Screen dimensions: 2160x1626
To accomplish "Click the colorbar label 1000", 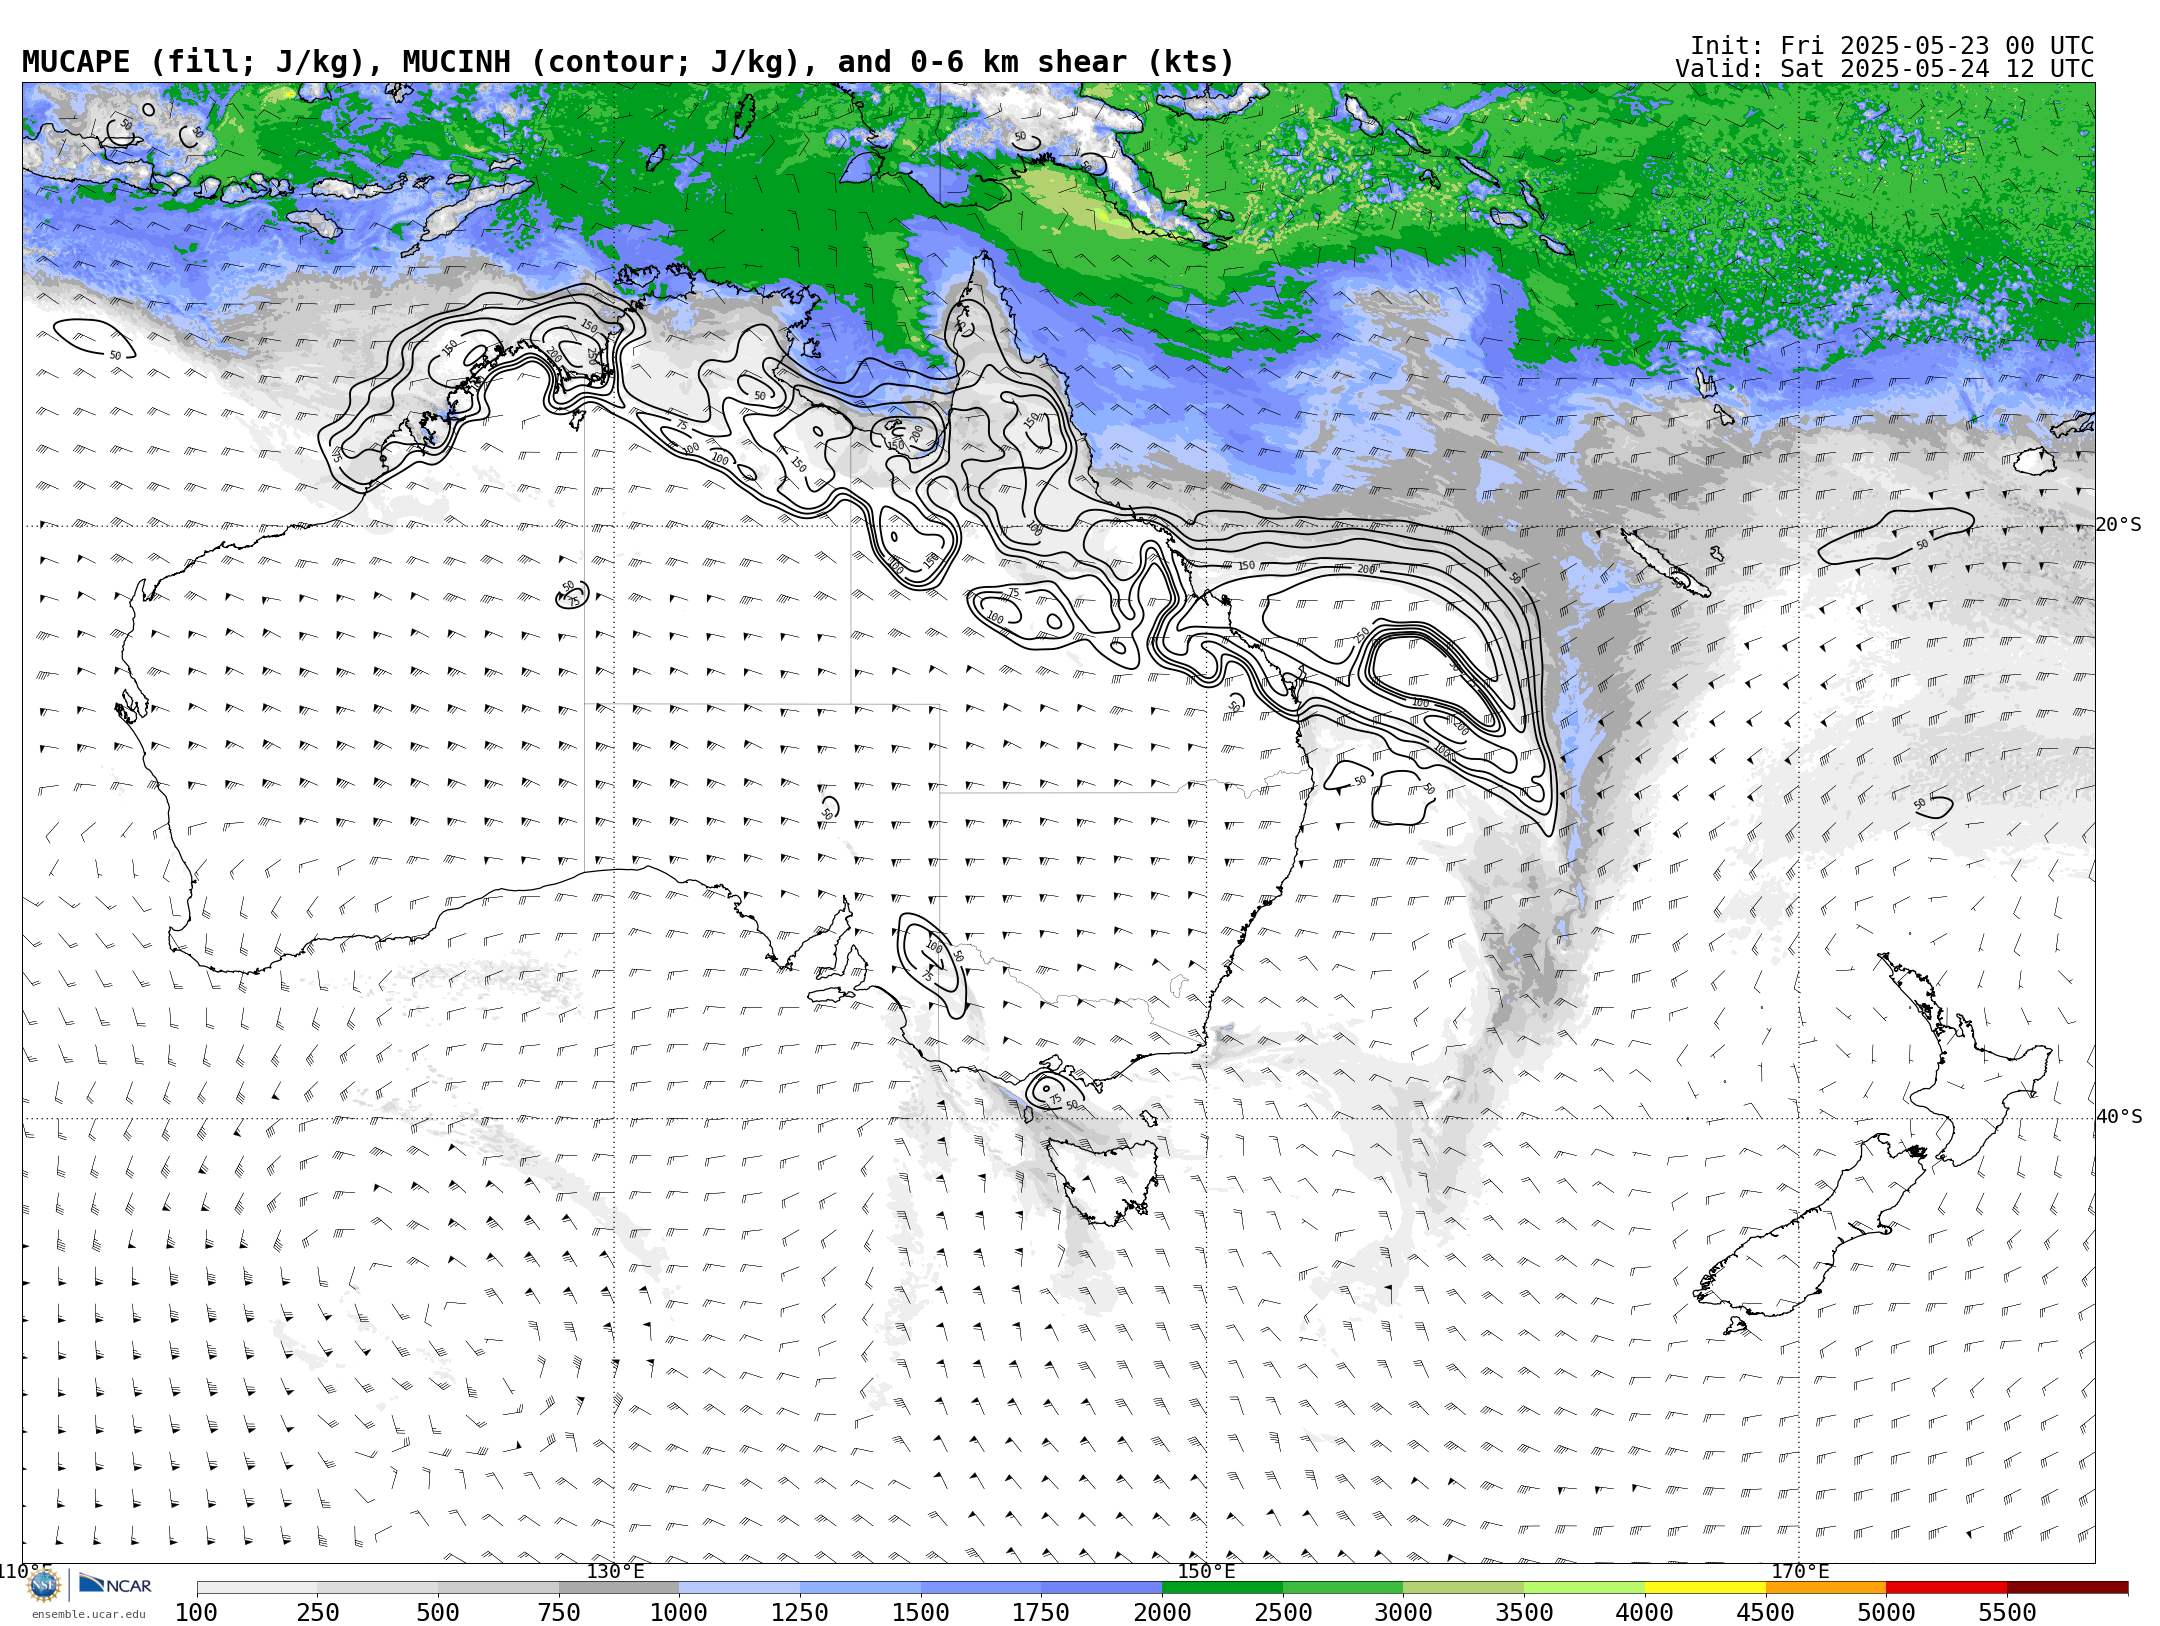I will (x=679, y=1613).
